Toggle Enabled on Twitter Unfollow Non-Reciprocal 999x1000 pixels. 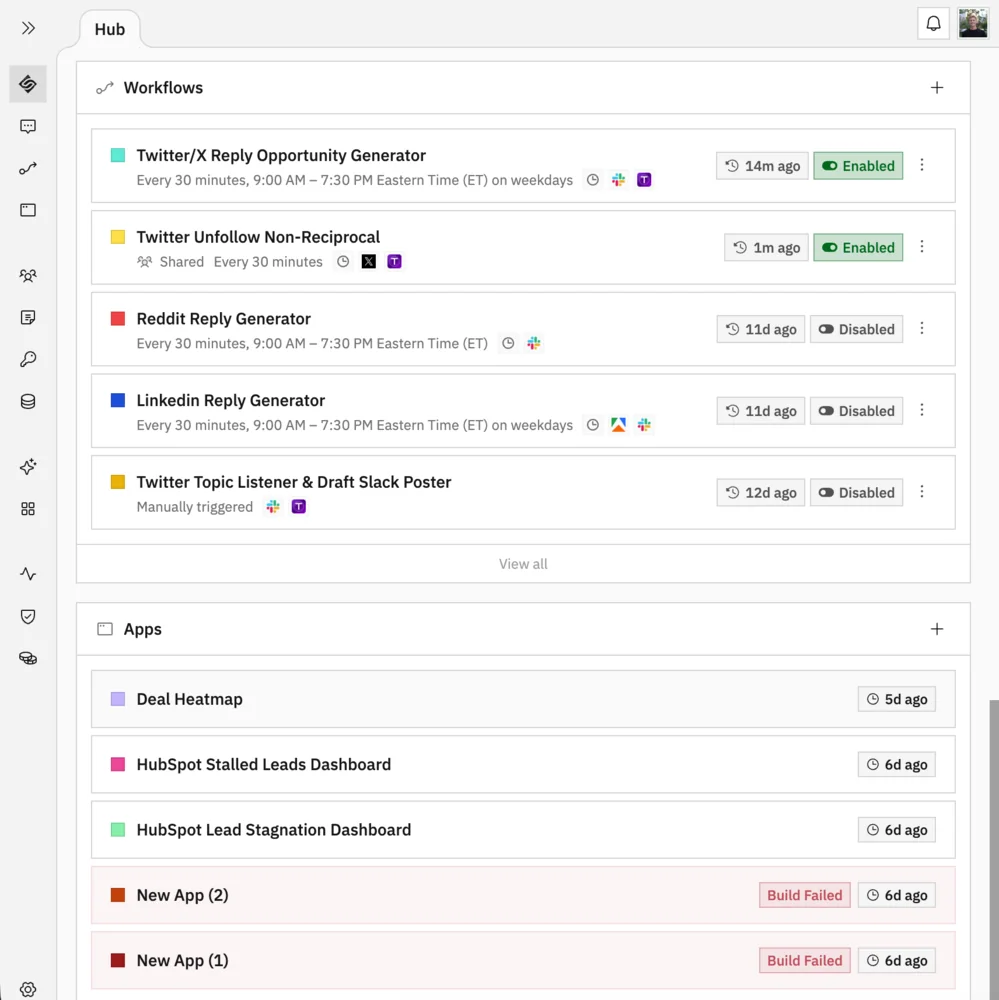tap(858, 247)
